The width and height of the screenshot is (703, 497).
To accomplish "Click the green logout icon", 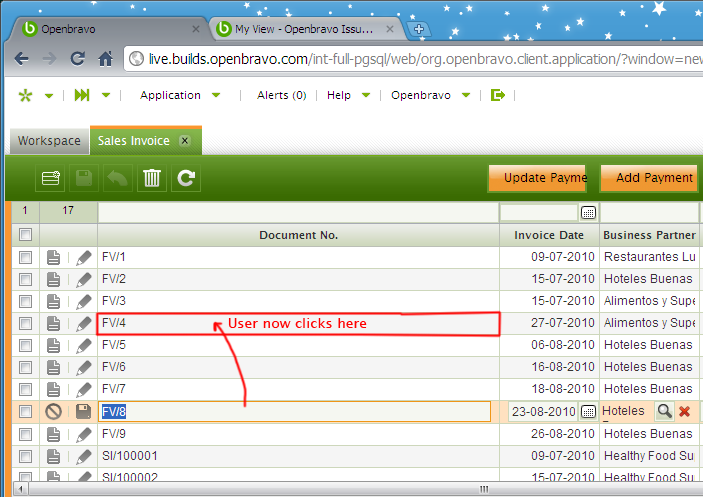I will (498, 95).
